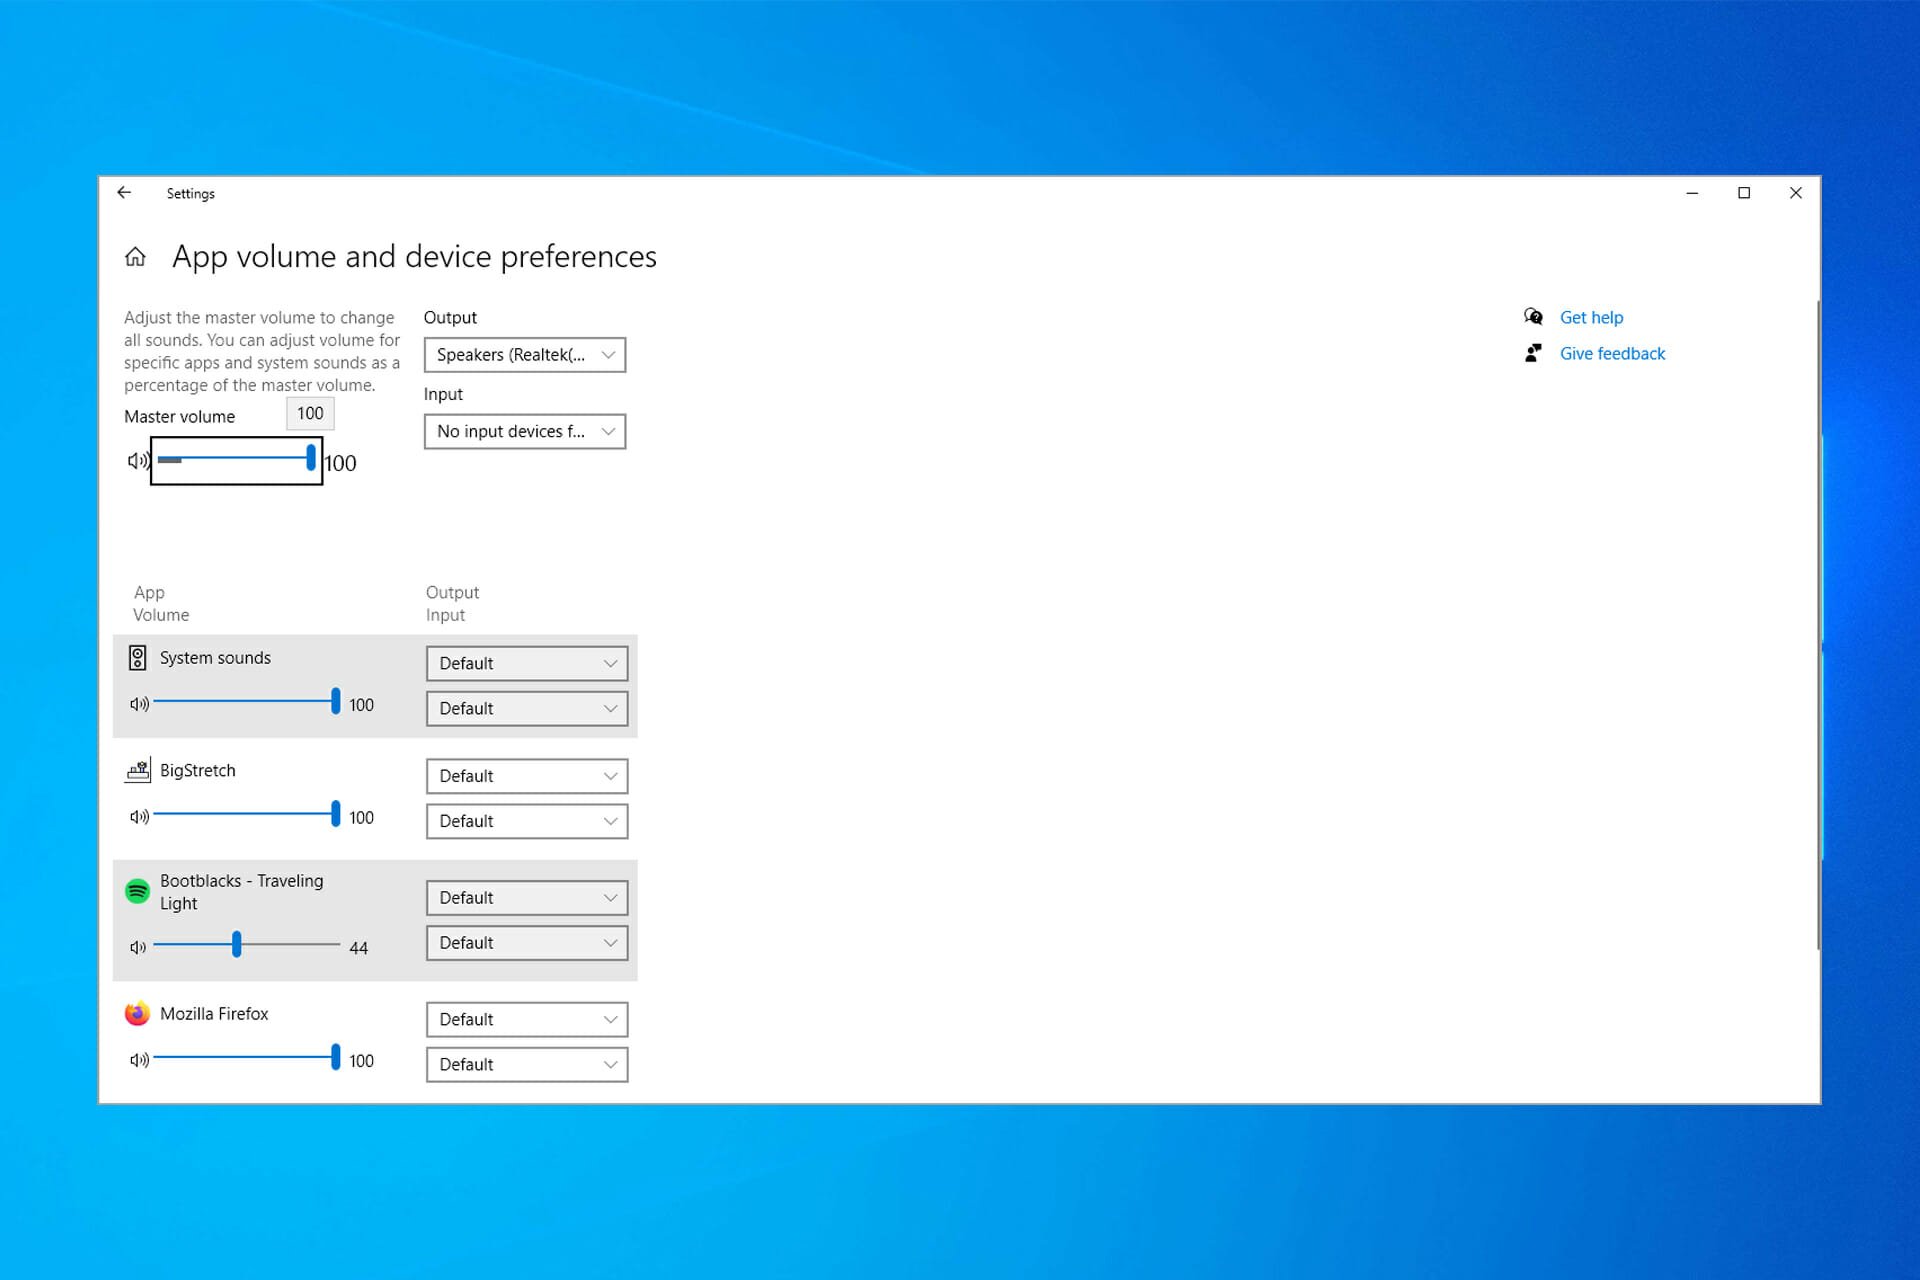Viewport: 1920px width, 1280px height.
Task: Close the Settings window
Action: (x=1796, y=193)
